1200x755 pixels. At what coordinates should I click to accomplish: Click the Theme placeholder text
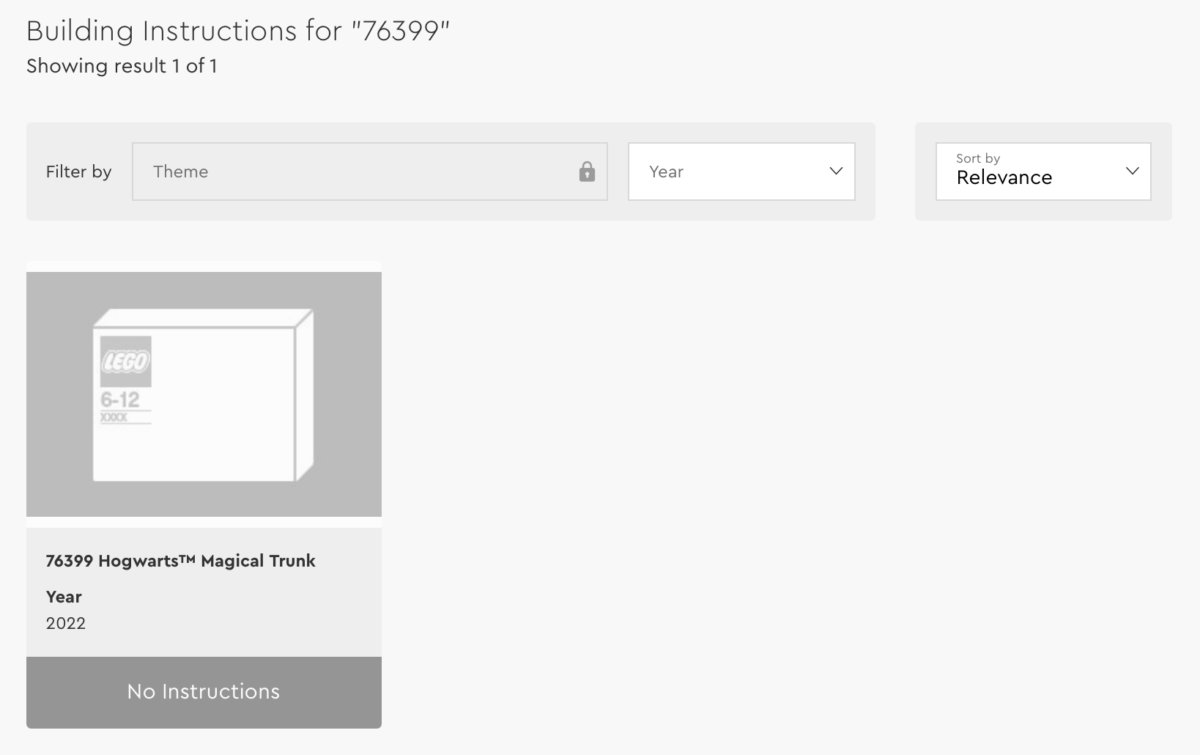click(181, 171)
